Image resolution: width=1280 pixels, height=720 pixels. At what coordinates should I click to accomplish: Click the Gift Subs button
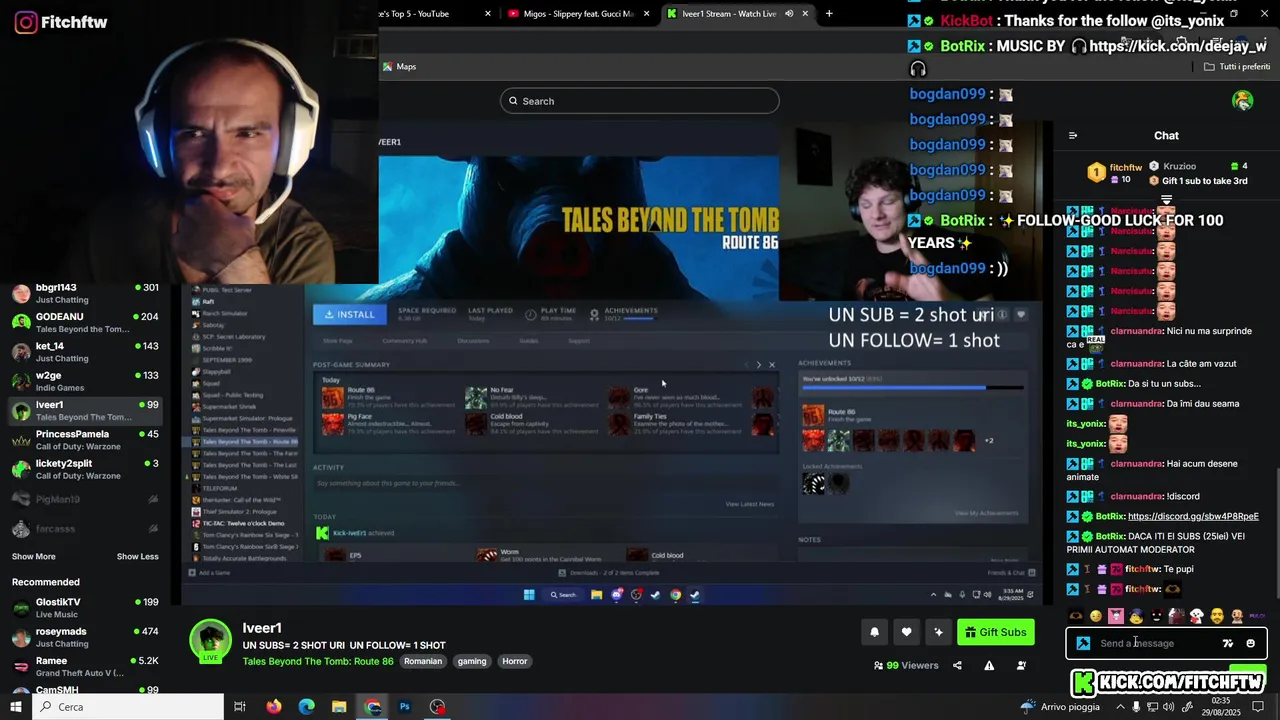(996, 632)
